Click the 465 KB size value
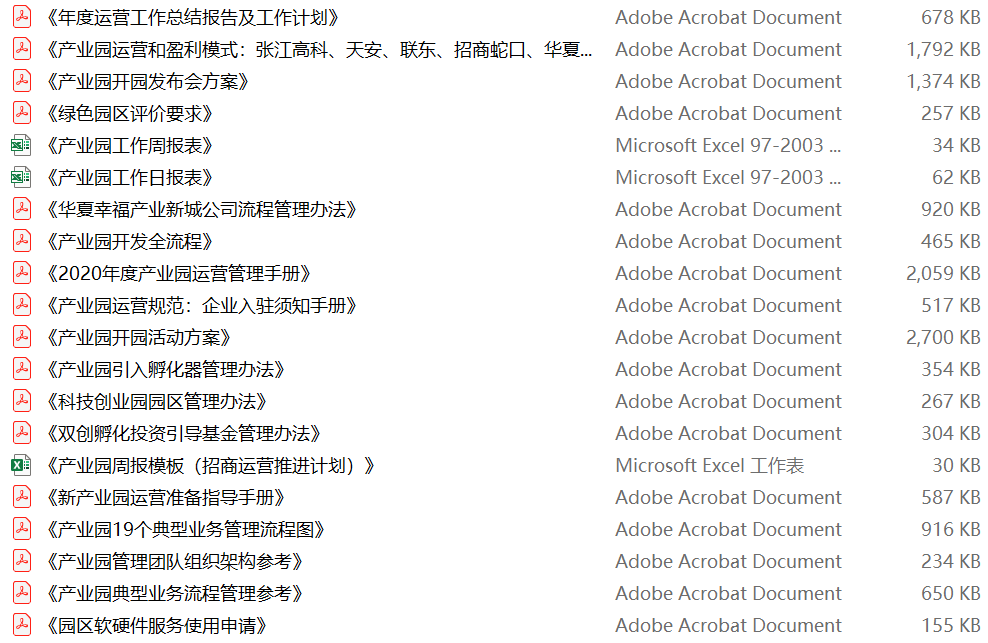988x643 pixels. pyautogui.click(x=950, y=242)
